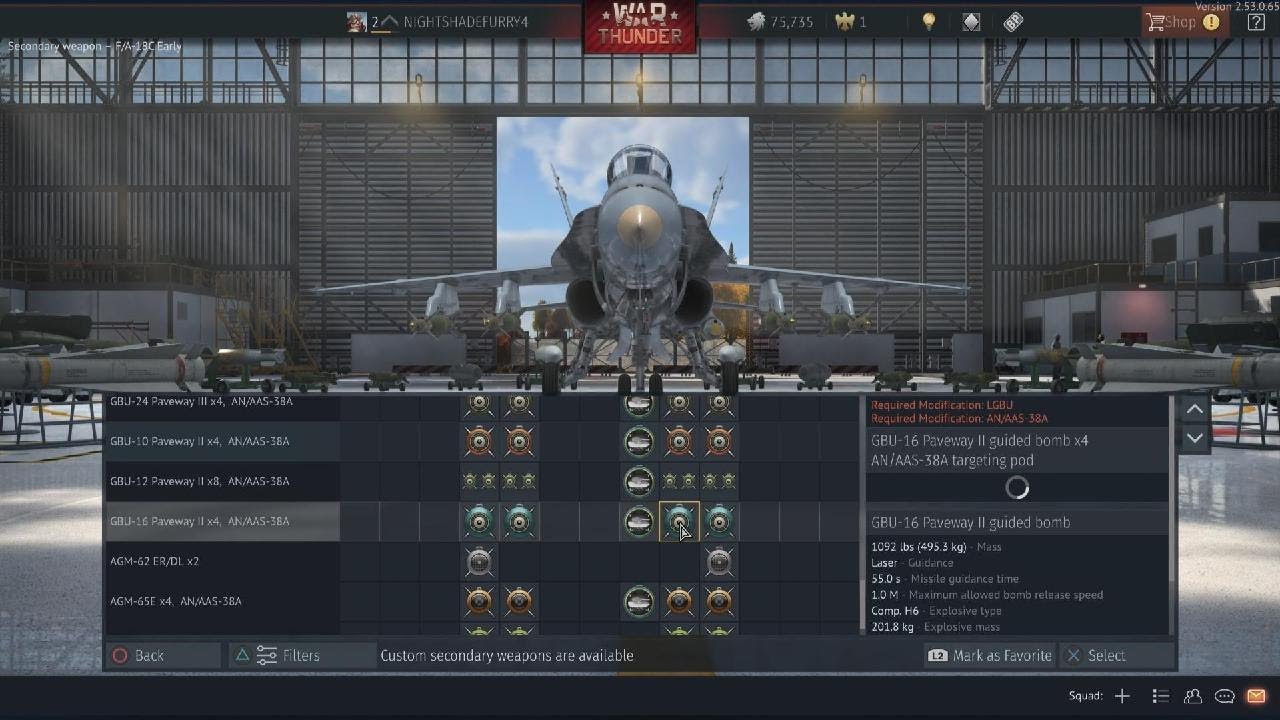Open the contacts friends icon
This screenshot has height=720, width=1280.
tap(1193, 696)
